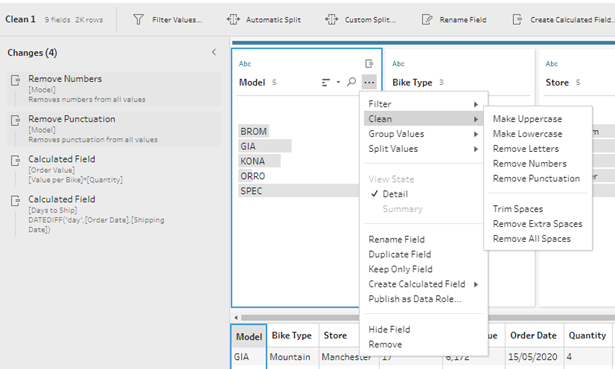
Task: Click the sort icon in Model field
Action: [x=326, y=82]
